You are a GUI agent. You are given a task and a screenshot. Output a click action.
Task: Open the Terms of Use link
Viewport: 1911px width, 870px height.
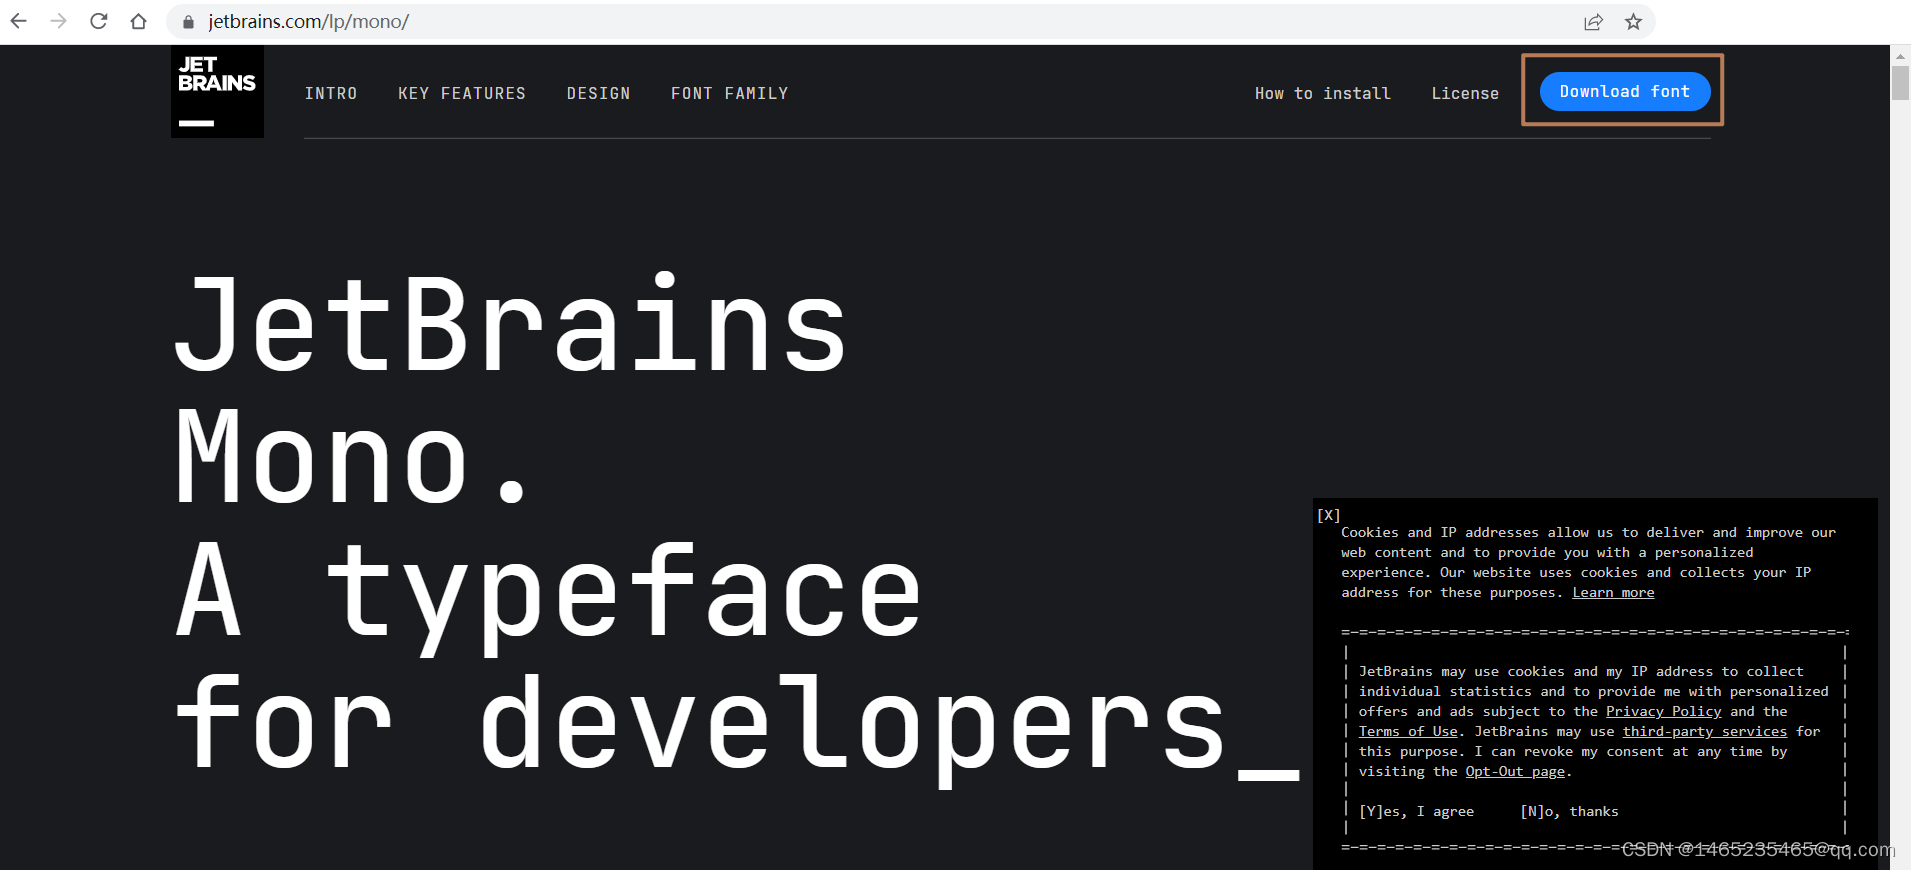tap(1408, 732)
